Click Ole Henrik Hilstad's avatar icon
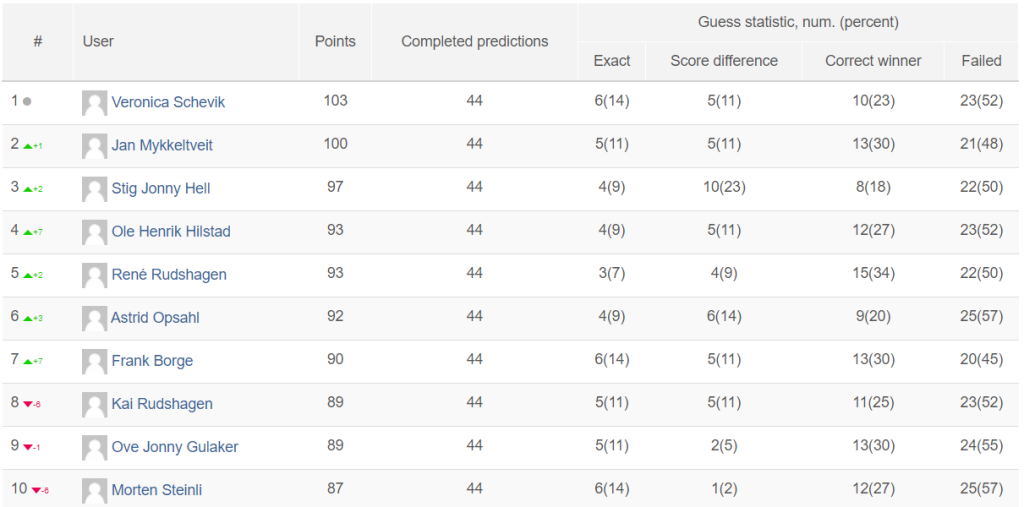 pyautogui.click(x=95, y=233)
